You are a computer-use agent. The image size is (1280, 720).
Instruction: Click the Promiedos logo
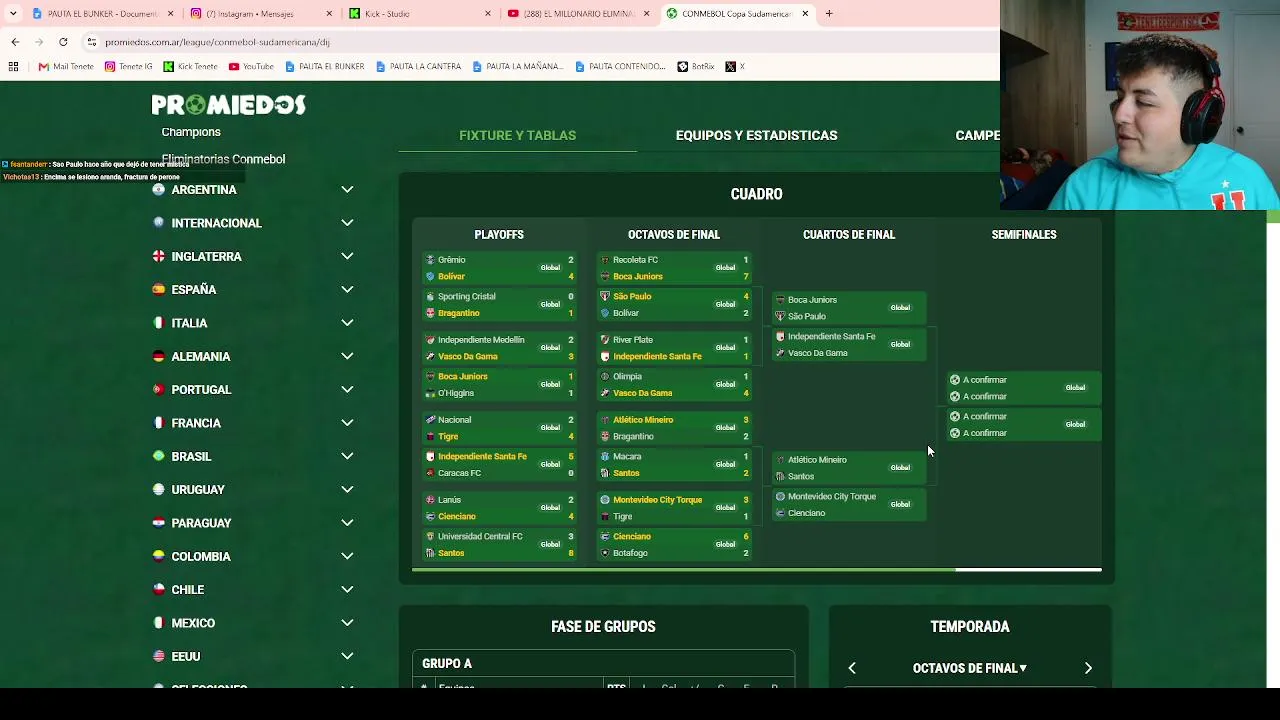(228, 105)
